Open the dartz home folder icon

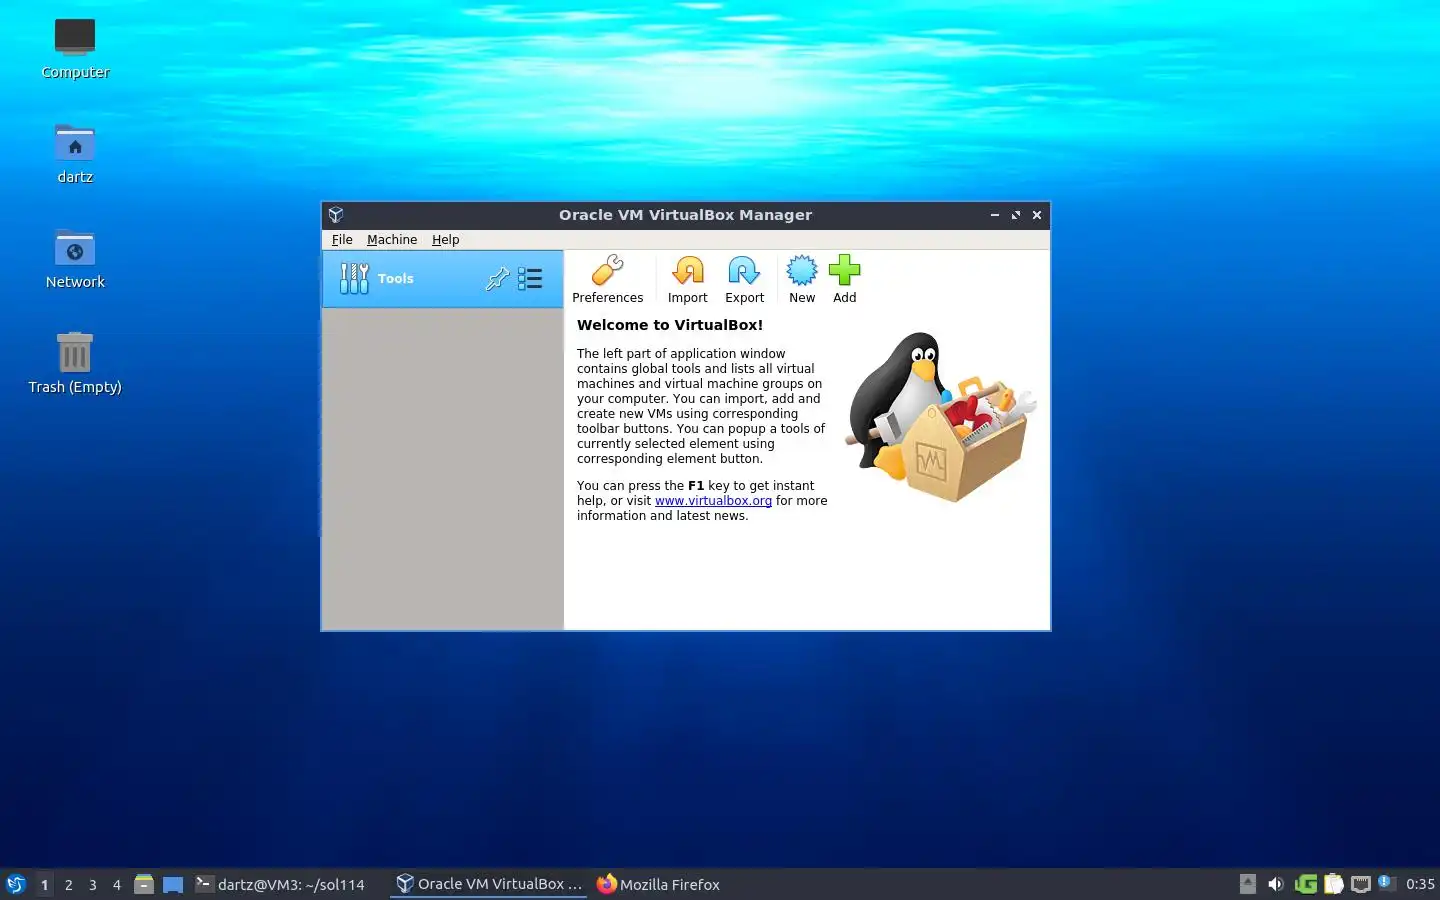75,154
